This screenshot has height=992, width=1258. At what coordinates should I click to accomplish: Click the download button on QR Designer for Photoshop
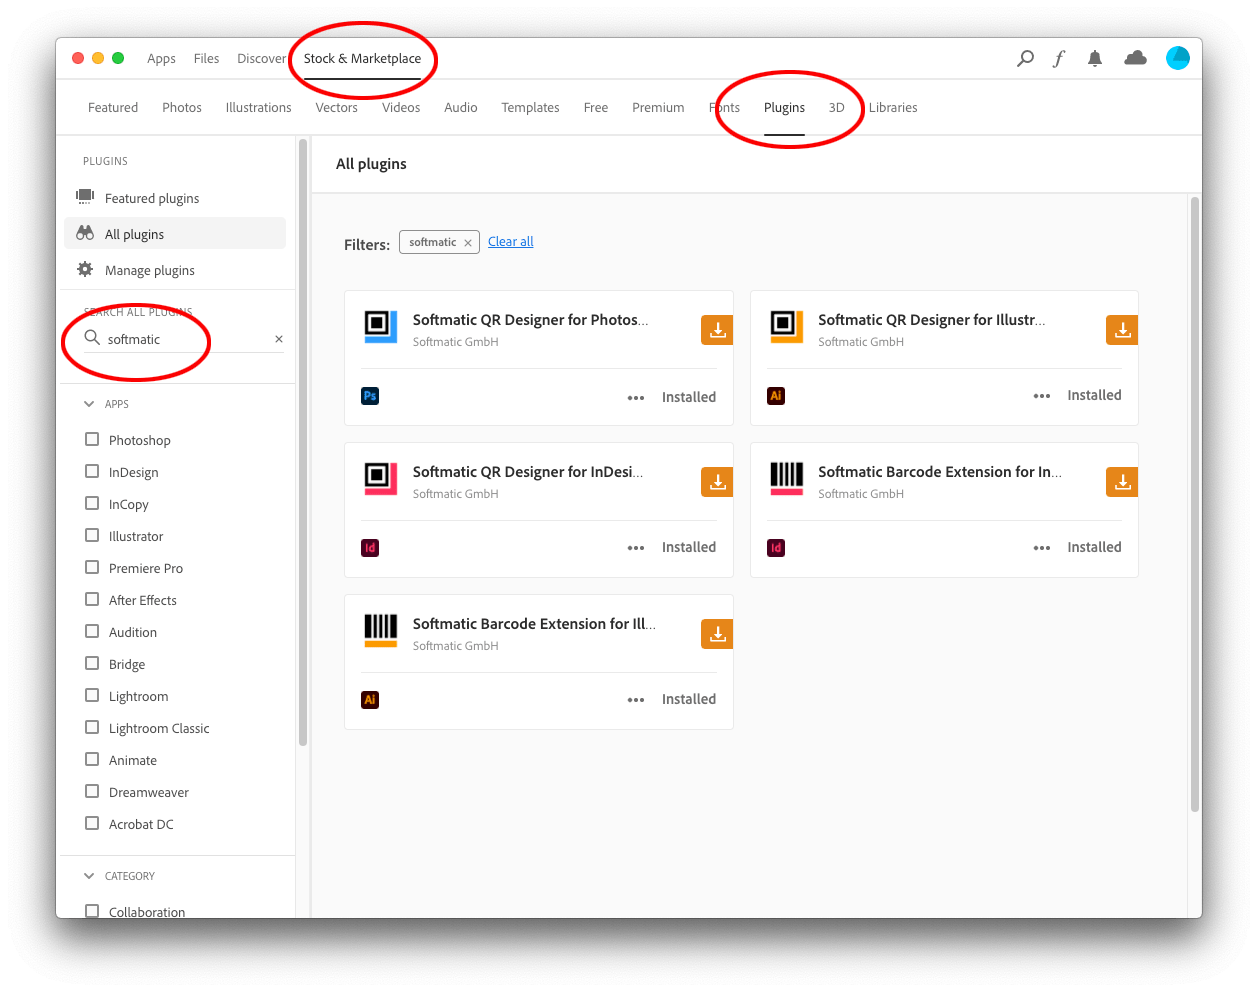tap(717, 329)
